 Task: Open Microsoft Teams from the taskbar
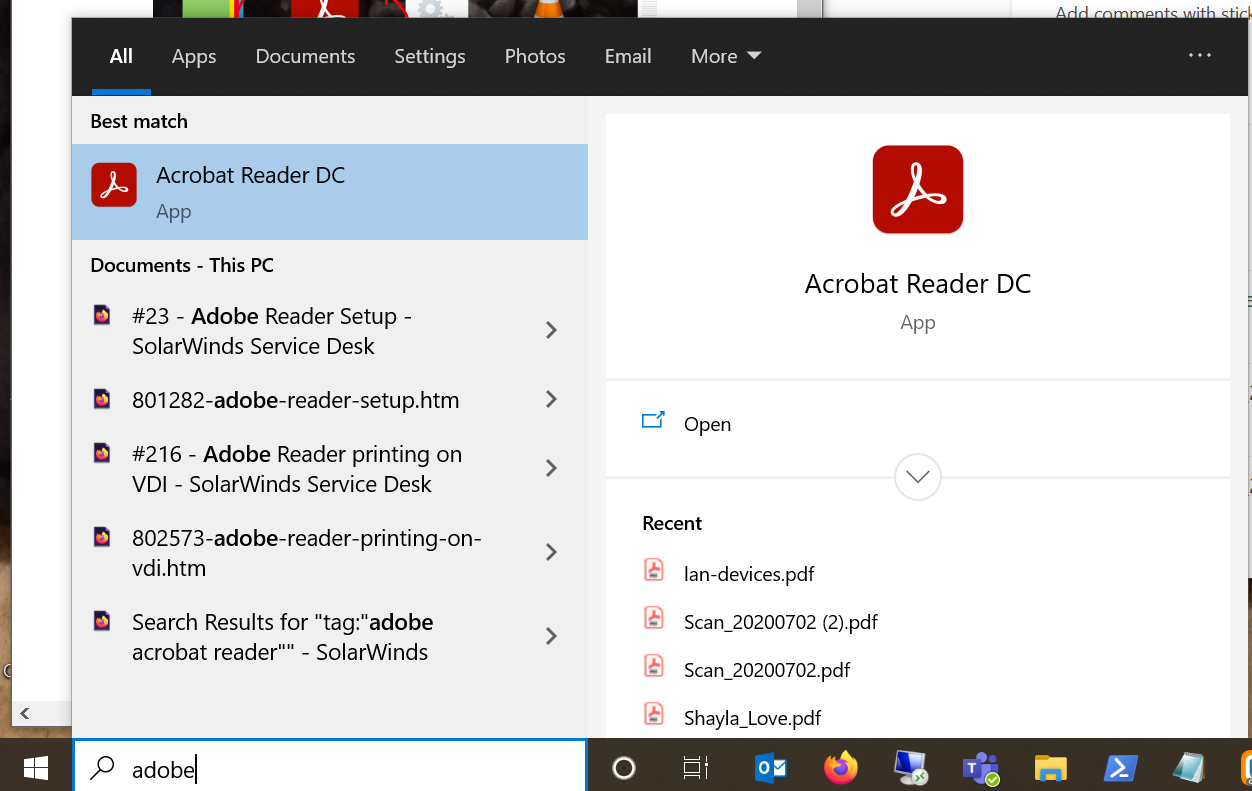(x=981, y=767)
